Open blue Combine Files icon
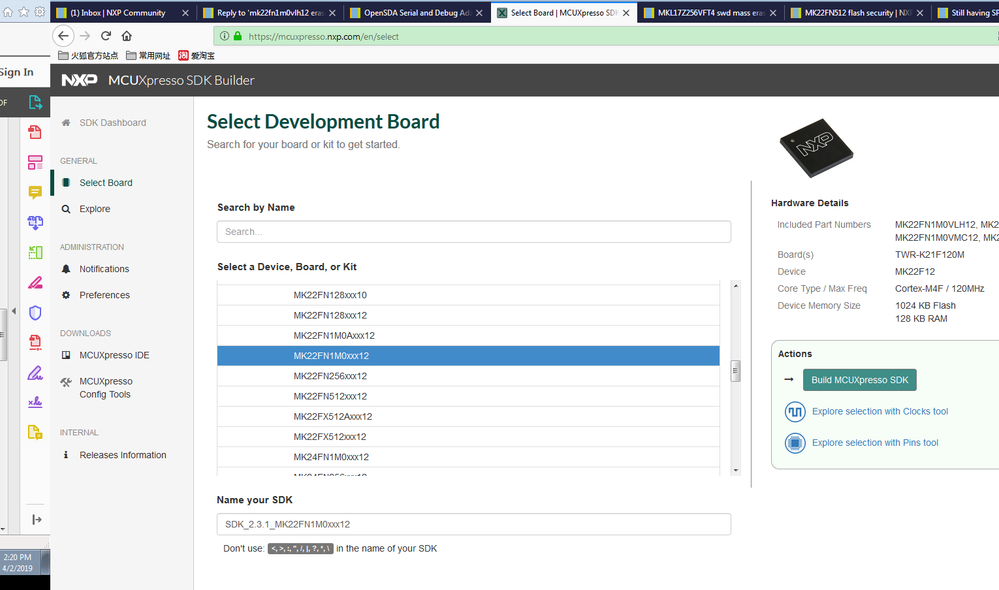 tap(35, 222)
